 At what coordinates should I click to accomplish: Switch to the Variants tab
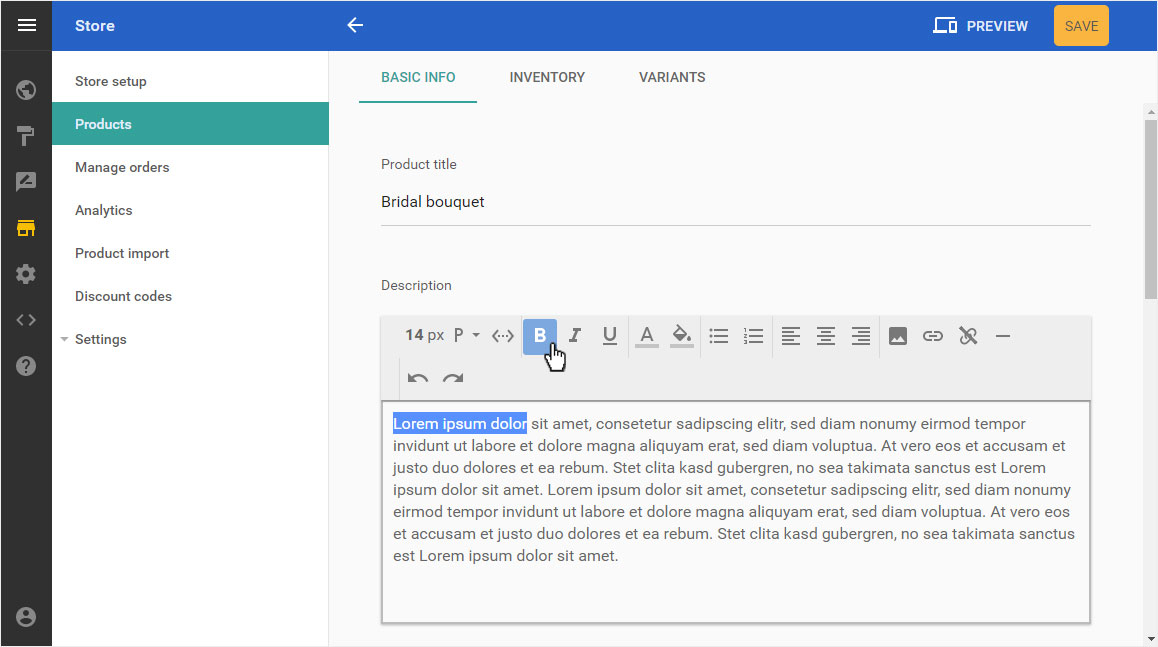[x=672, y=78]
